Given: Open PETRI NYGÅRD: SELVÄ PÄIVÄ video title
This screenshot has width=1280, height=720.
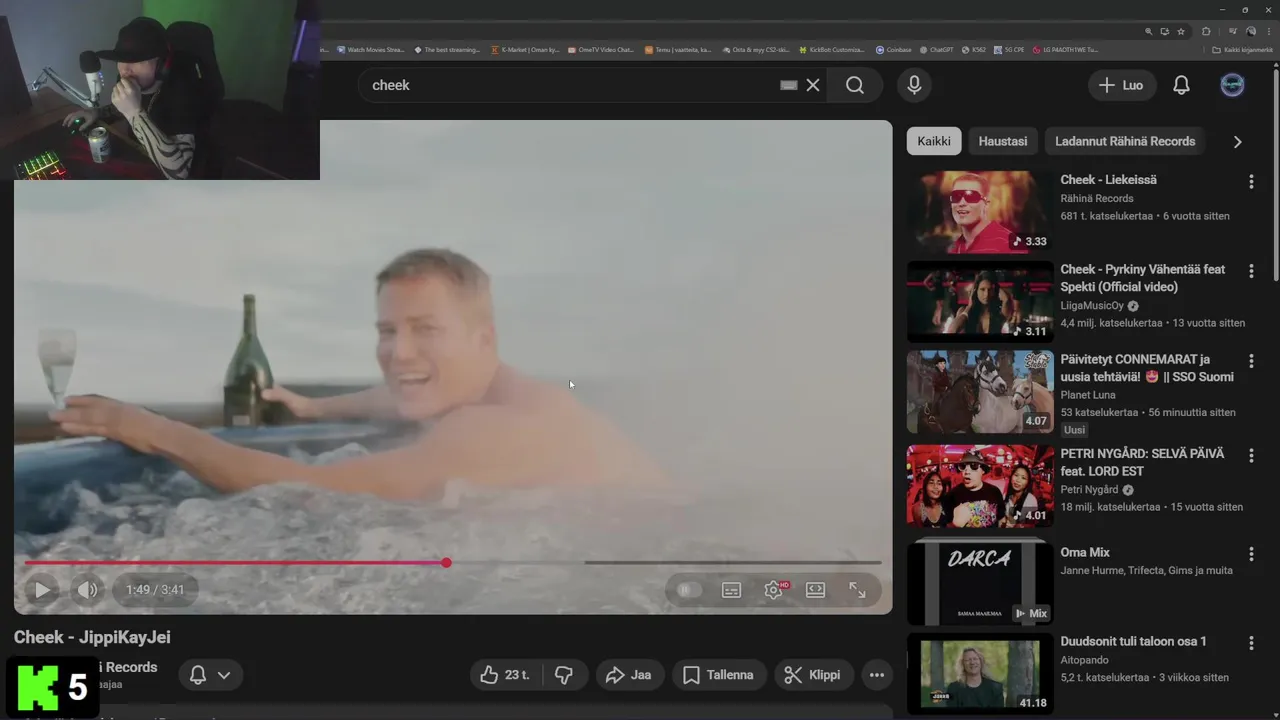Looking at the screenshot, I should pyautogui.click(x=1142, y=462).
